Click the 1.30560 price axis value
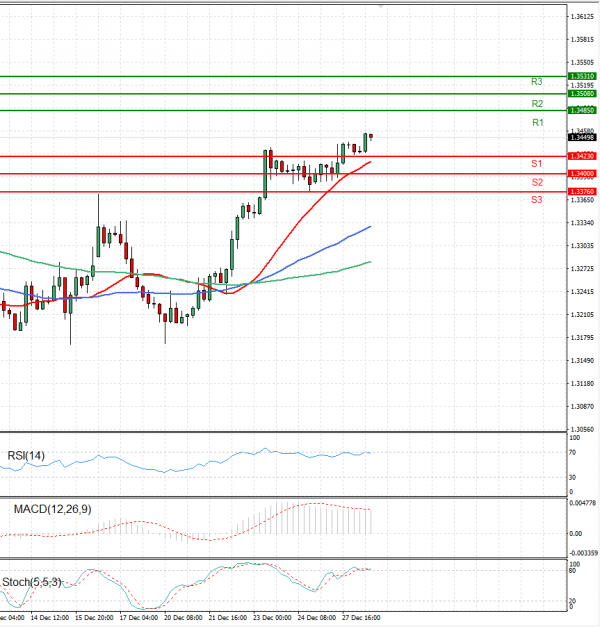 [x=582, y=429]
